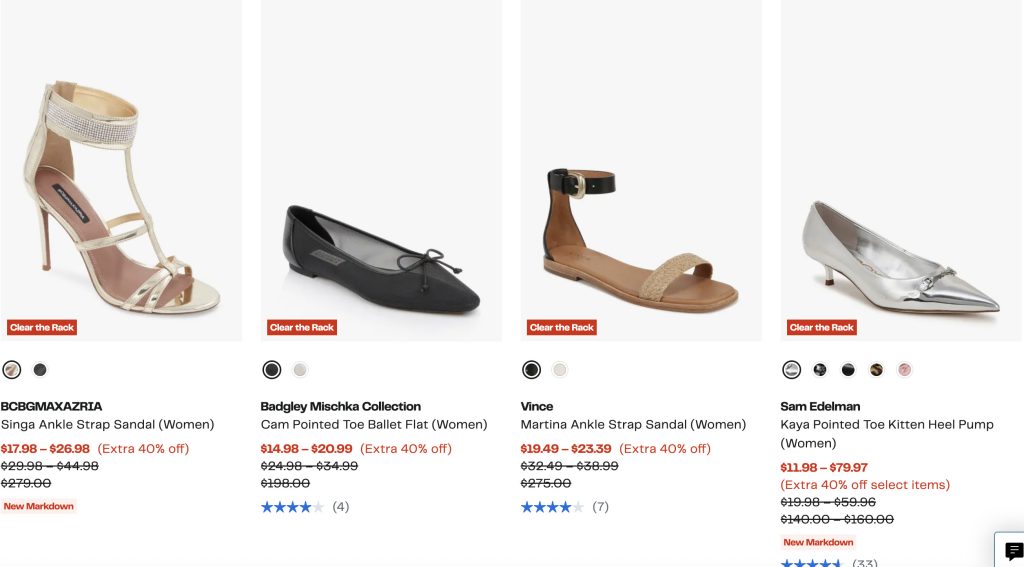Select black swatch for Cam ballet flat
This screenshot has height=567, width=1024.
tap(272, 370)
